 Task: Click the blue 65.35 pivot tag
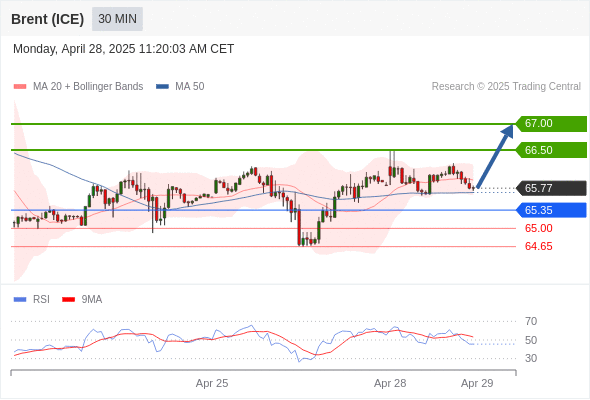[x=551, y=210]
